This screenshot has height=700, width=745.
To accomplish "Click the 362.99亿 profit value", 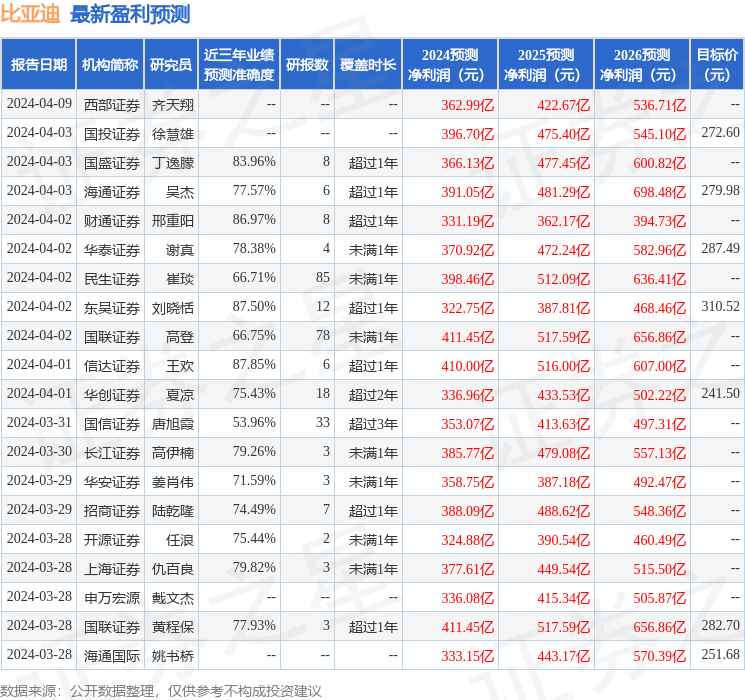I will point(468,105).
